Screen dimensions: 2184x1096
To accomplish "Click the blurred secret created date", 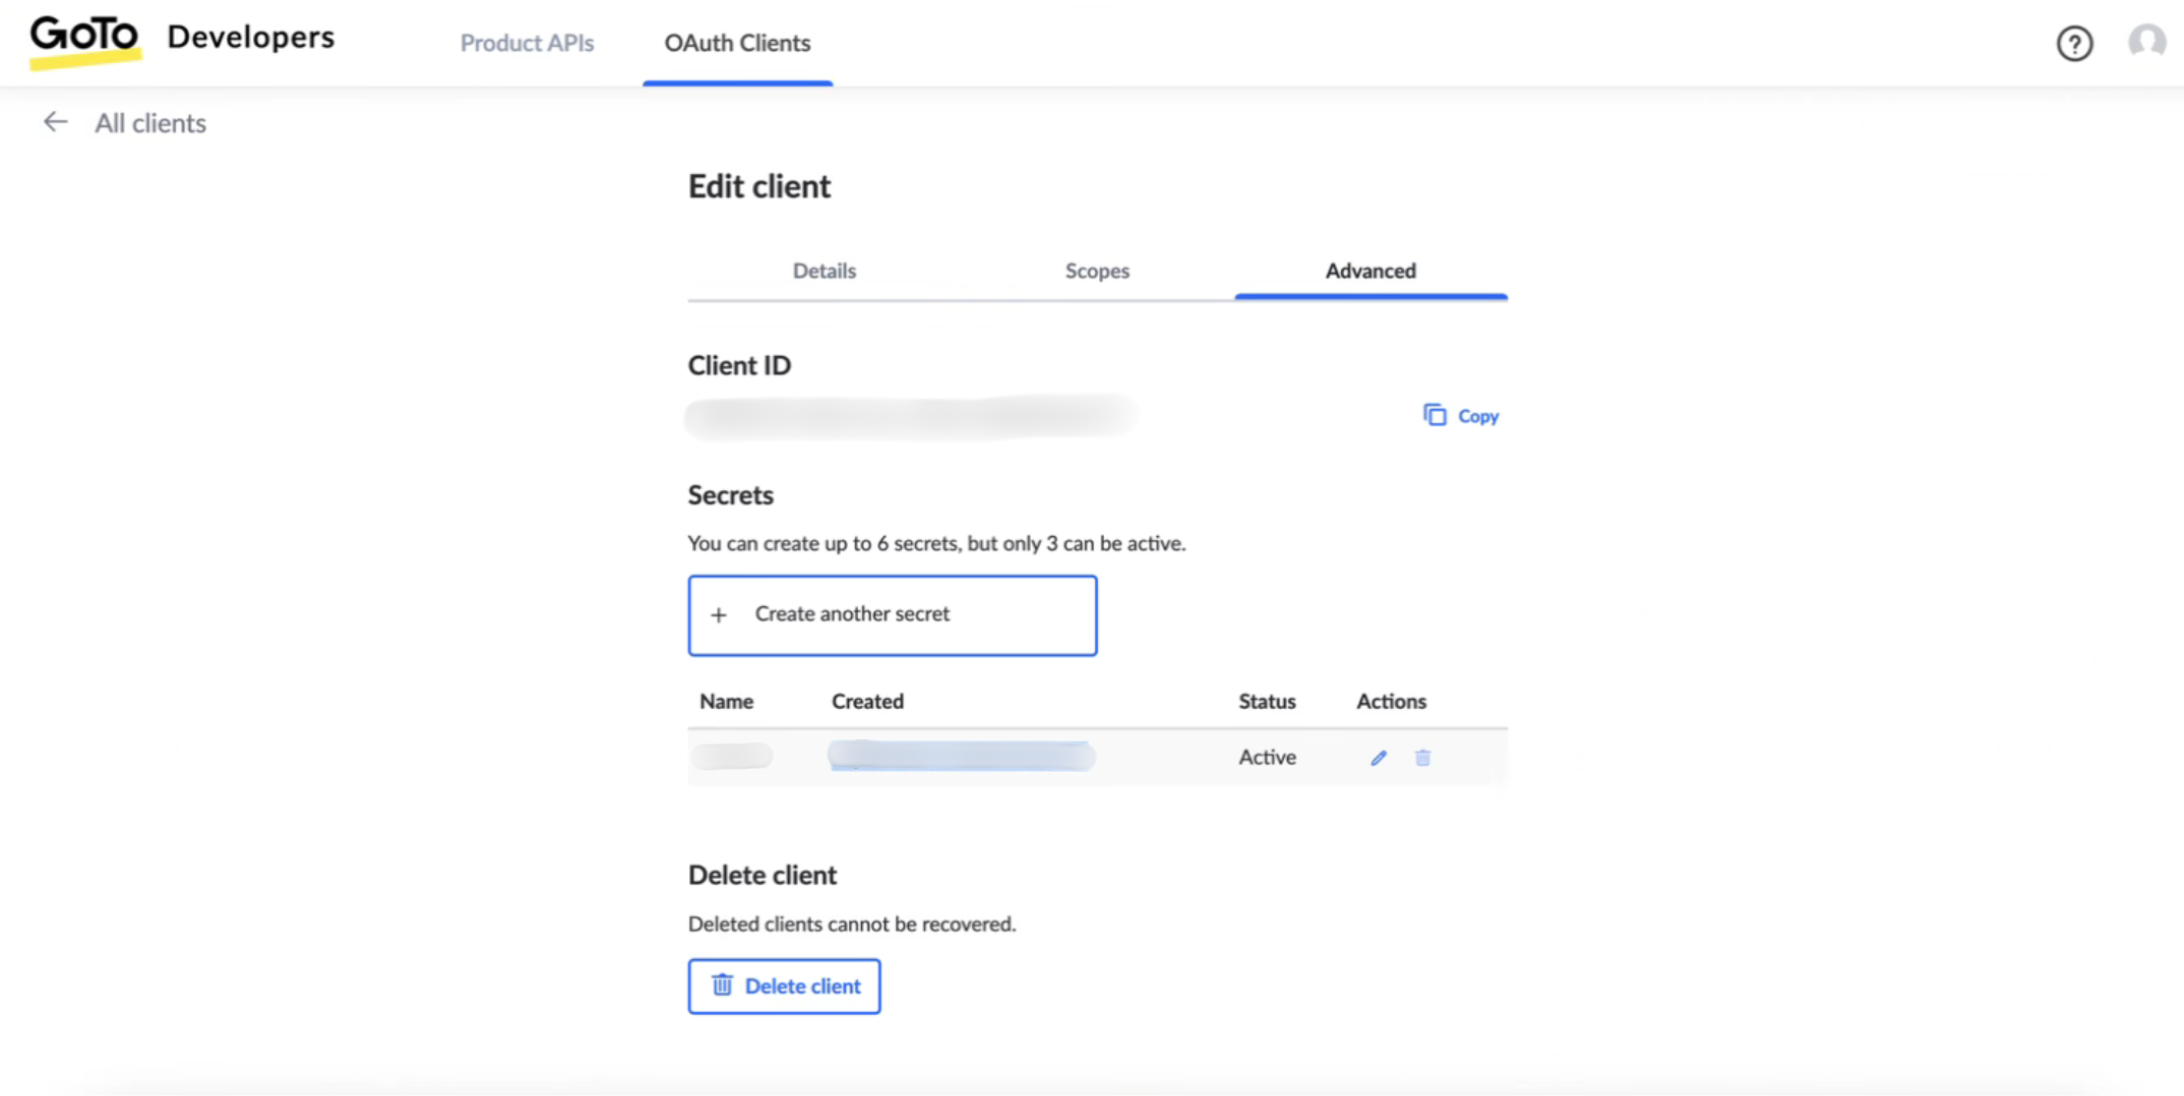I will [x=961, y=756].
